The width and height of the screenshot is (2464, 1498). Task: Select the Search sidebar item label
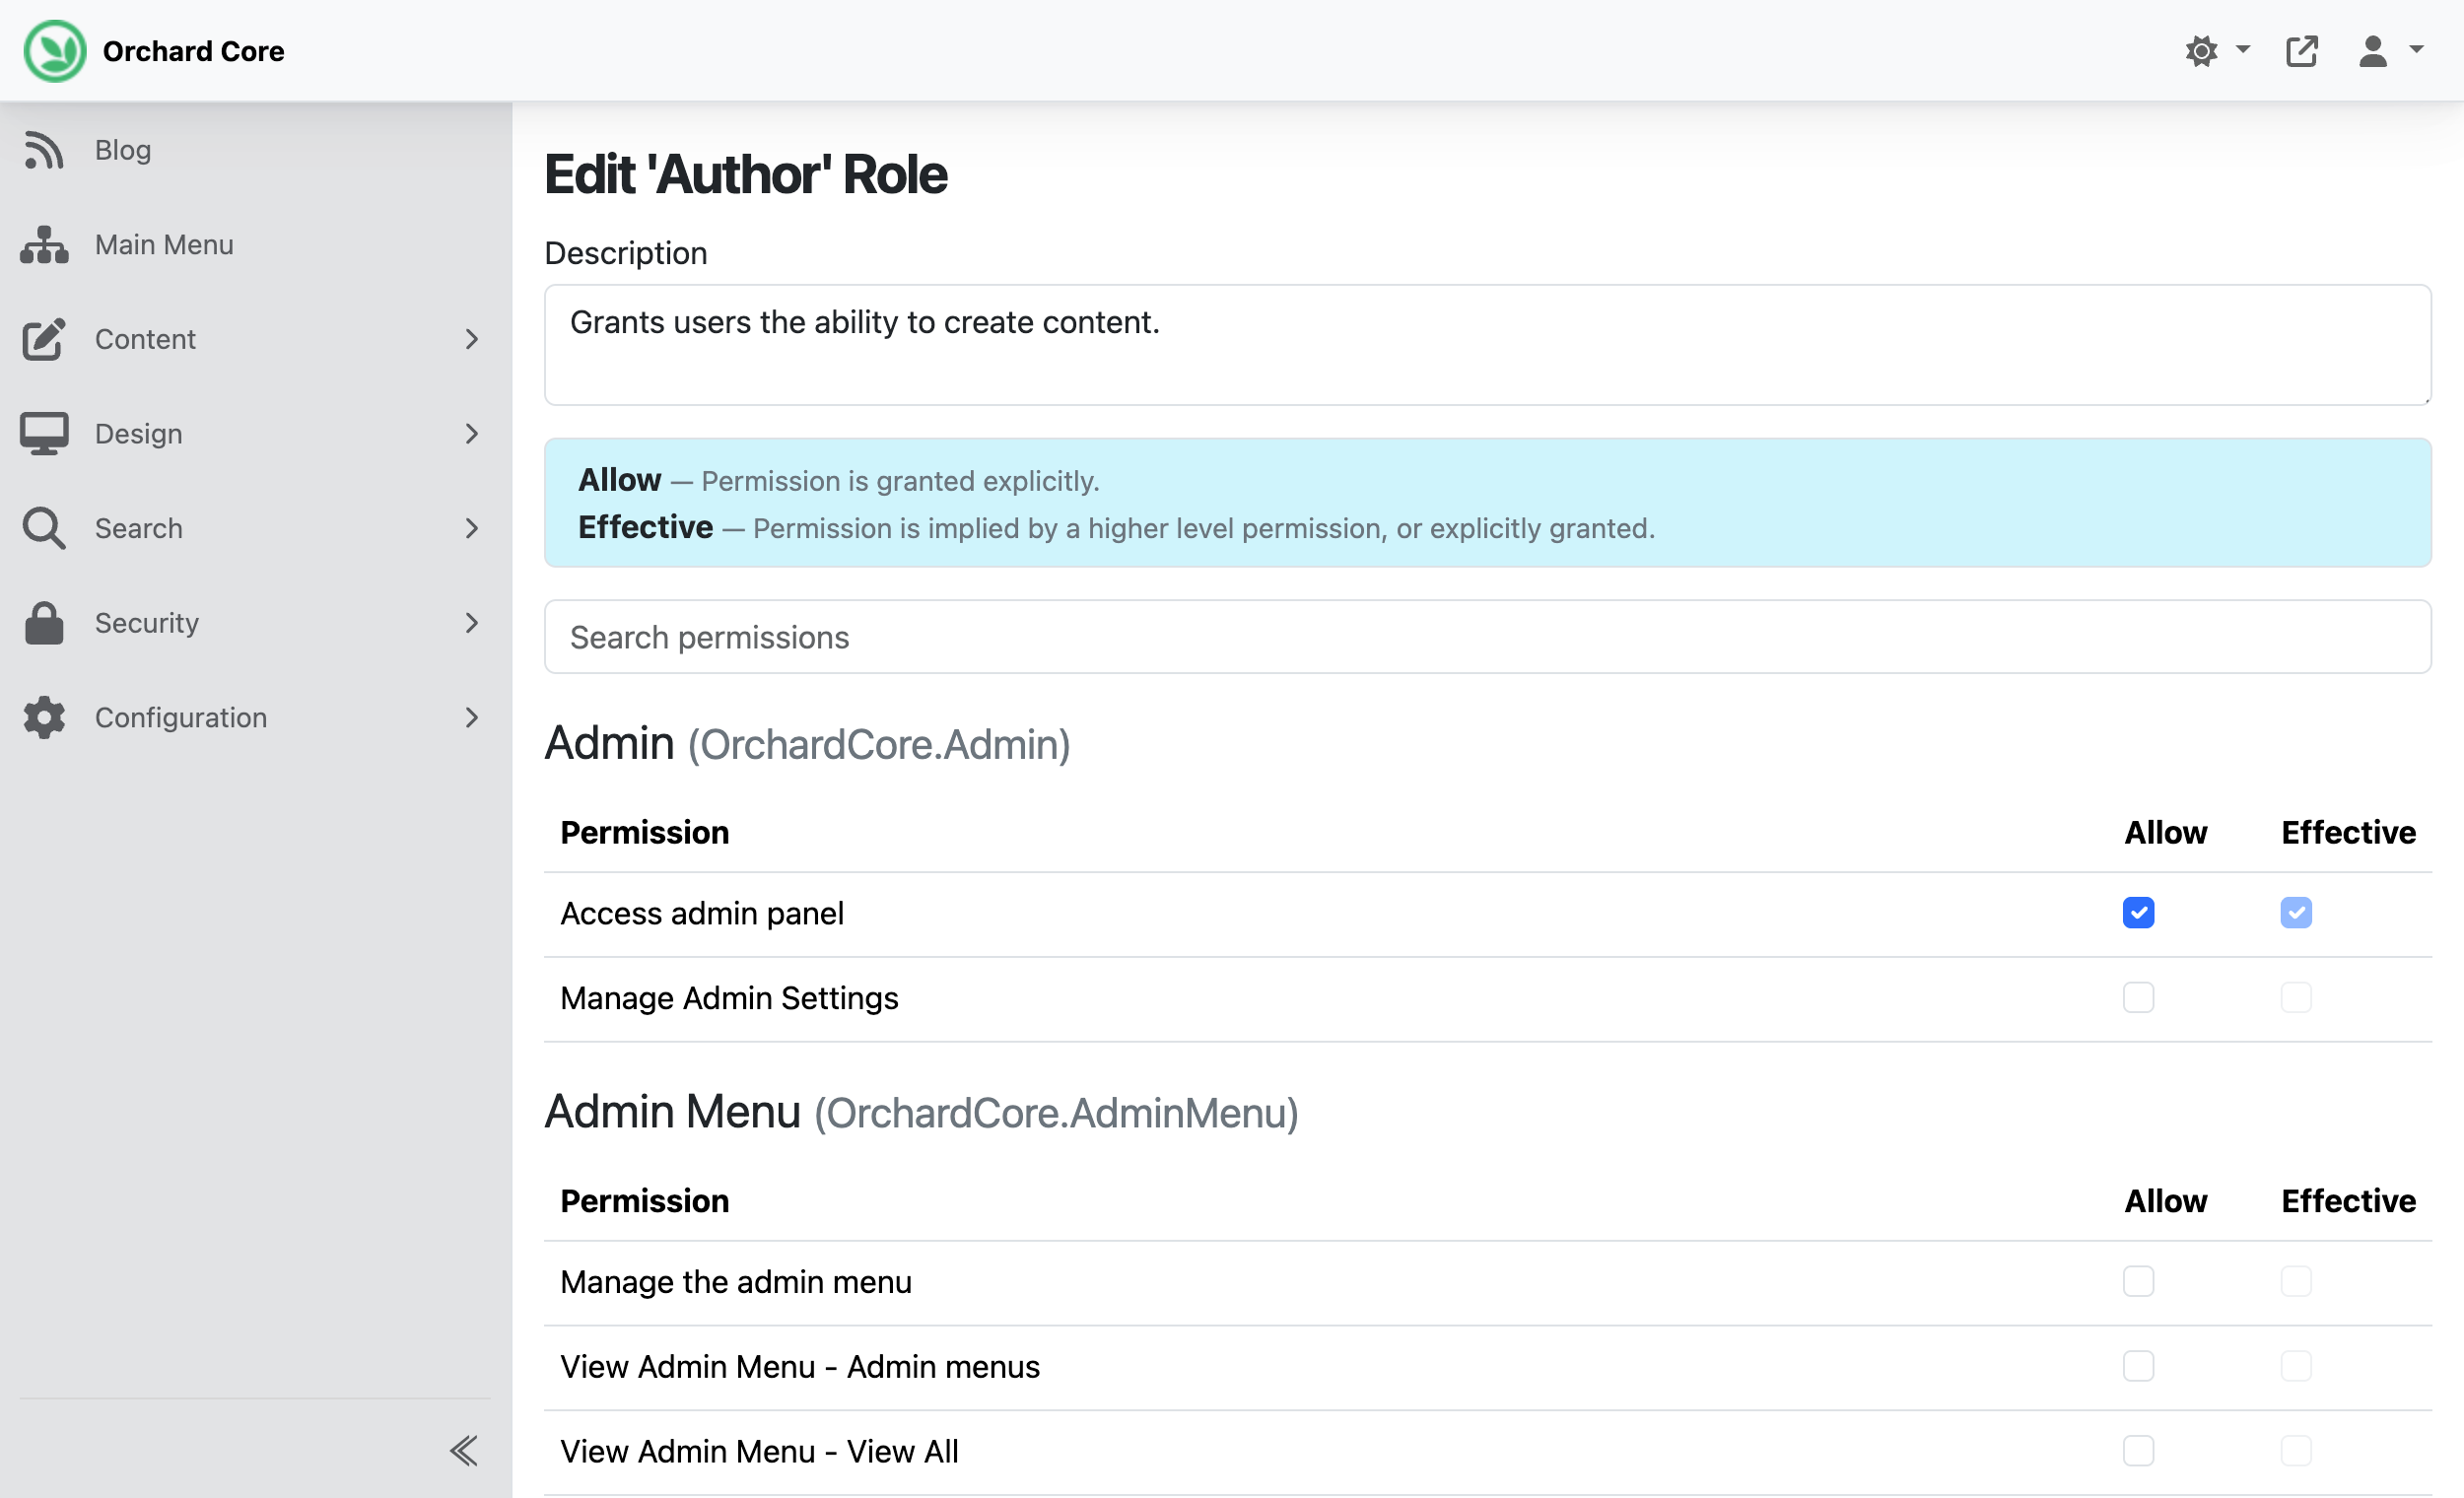click(139, 528)
